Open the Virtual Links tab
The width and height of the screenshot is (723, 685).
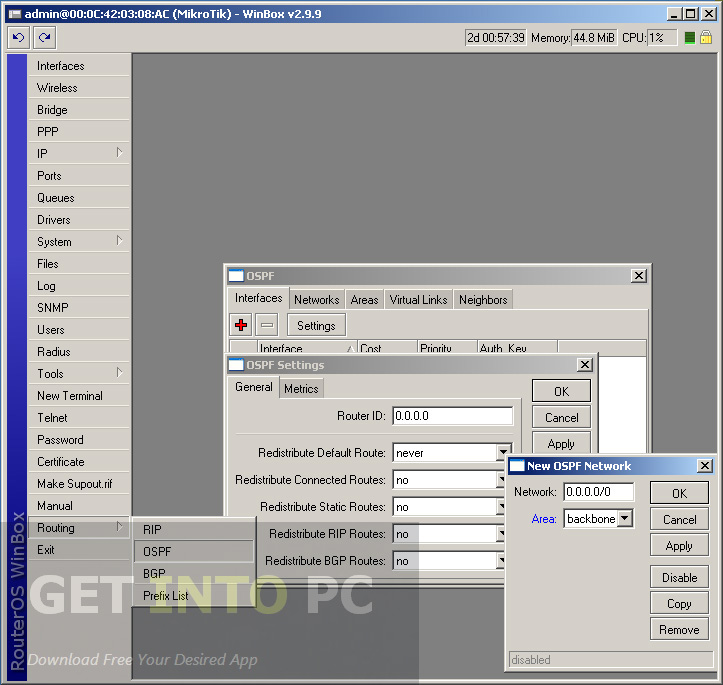pos(418,300)
